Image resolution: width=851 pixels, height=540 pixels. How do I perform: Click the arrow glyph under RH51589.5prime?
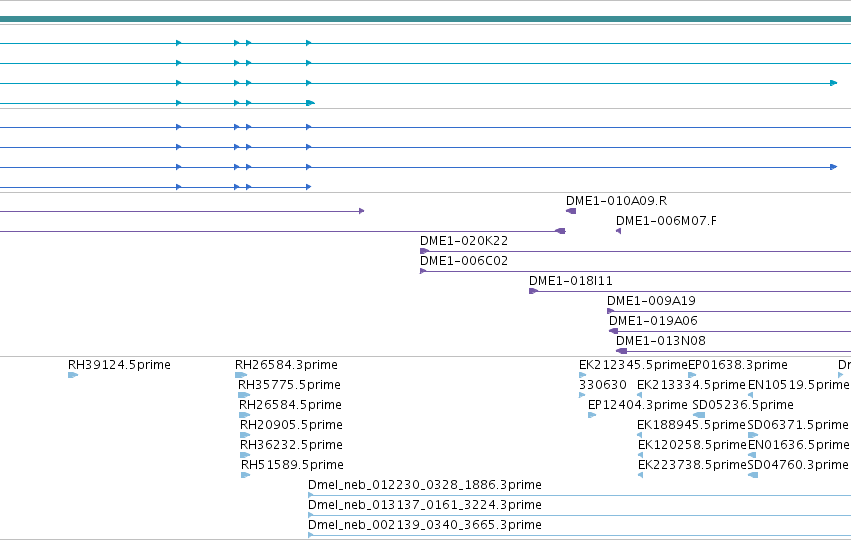click(245, 475)
